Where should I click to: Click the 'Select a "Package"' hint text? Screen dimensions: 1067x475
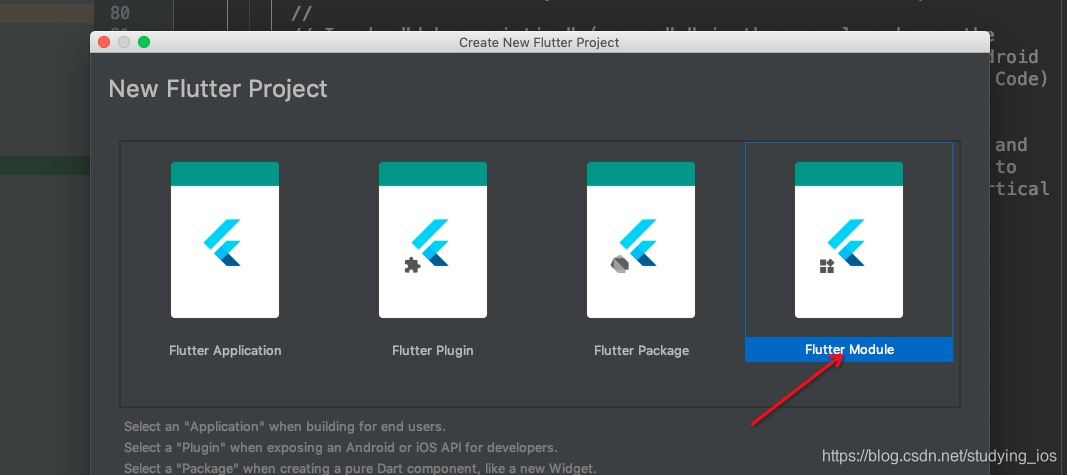[x=360, y=468]
